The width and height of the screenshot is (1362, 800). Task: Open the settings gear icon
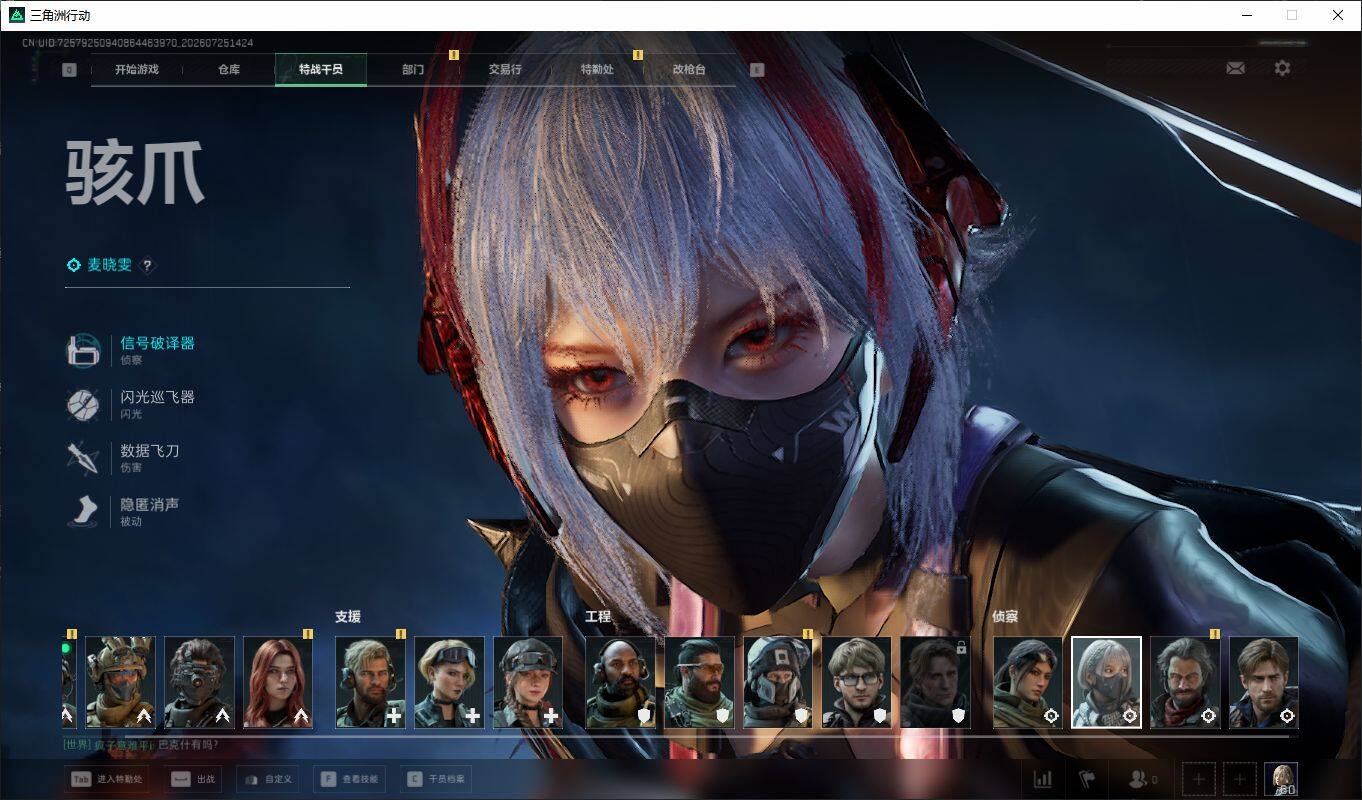pyautogui.click(x=1282, y=68)
